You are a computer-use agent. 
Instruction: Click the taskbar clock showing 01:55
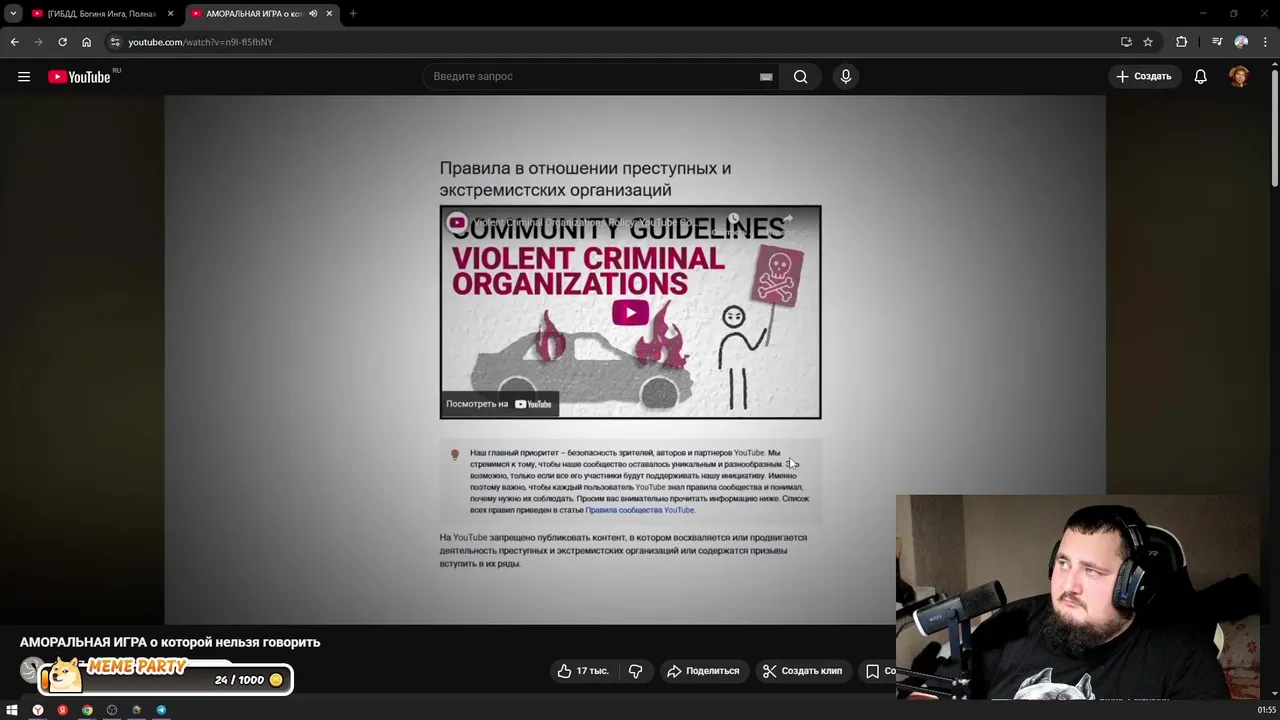[x=1266, y=710]
